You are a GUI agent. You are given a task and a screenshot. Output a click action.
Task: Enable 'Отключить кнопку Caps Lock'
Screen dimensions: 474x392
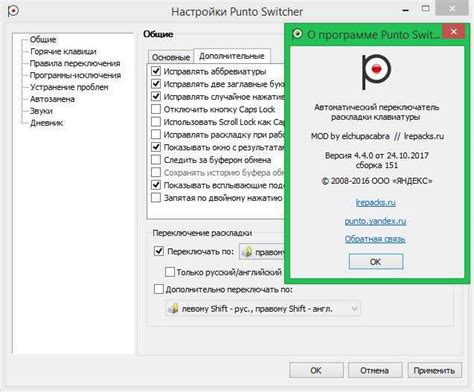(x=156, y=109)
